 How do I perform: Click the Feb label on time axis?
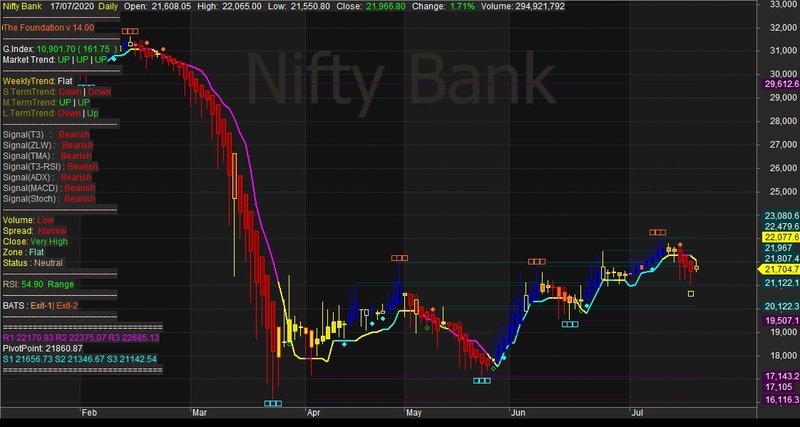click(x=89, y=413)
